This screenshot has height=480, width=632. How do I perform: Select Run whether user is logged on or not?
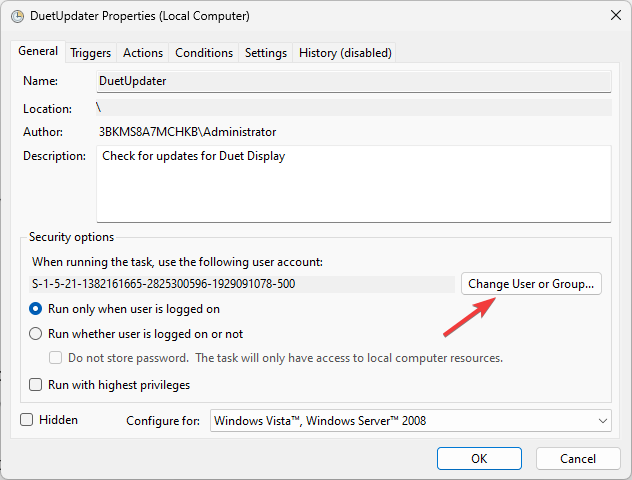point(37,334)
